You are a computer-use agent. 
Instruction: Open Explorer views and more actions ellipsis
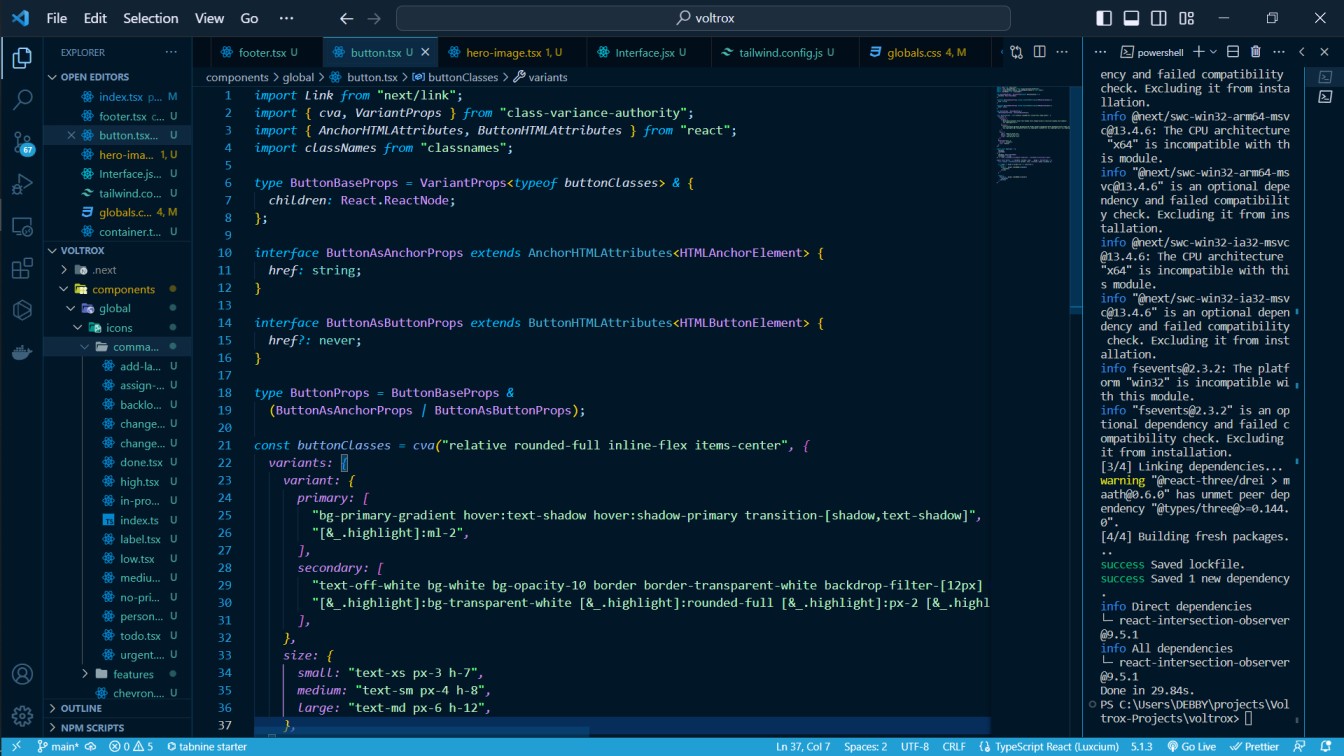(172, 52)
